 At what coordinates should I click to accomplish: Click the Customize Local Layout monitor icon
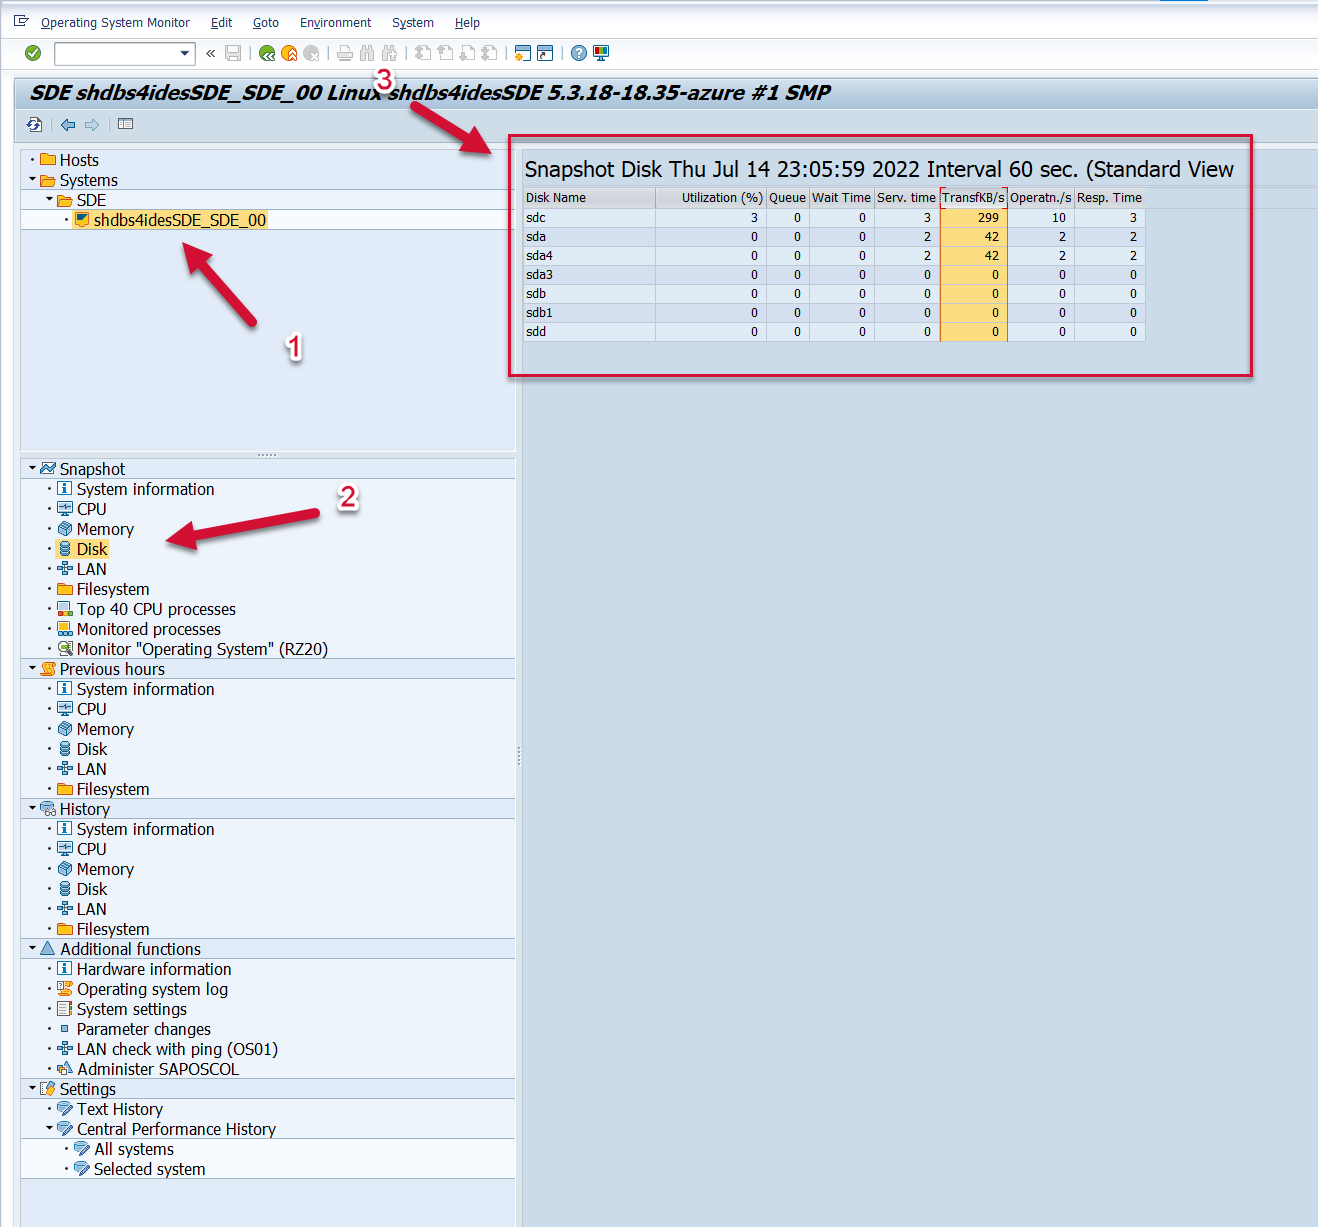click(x=601, y=53)
